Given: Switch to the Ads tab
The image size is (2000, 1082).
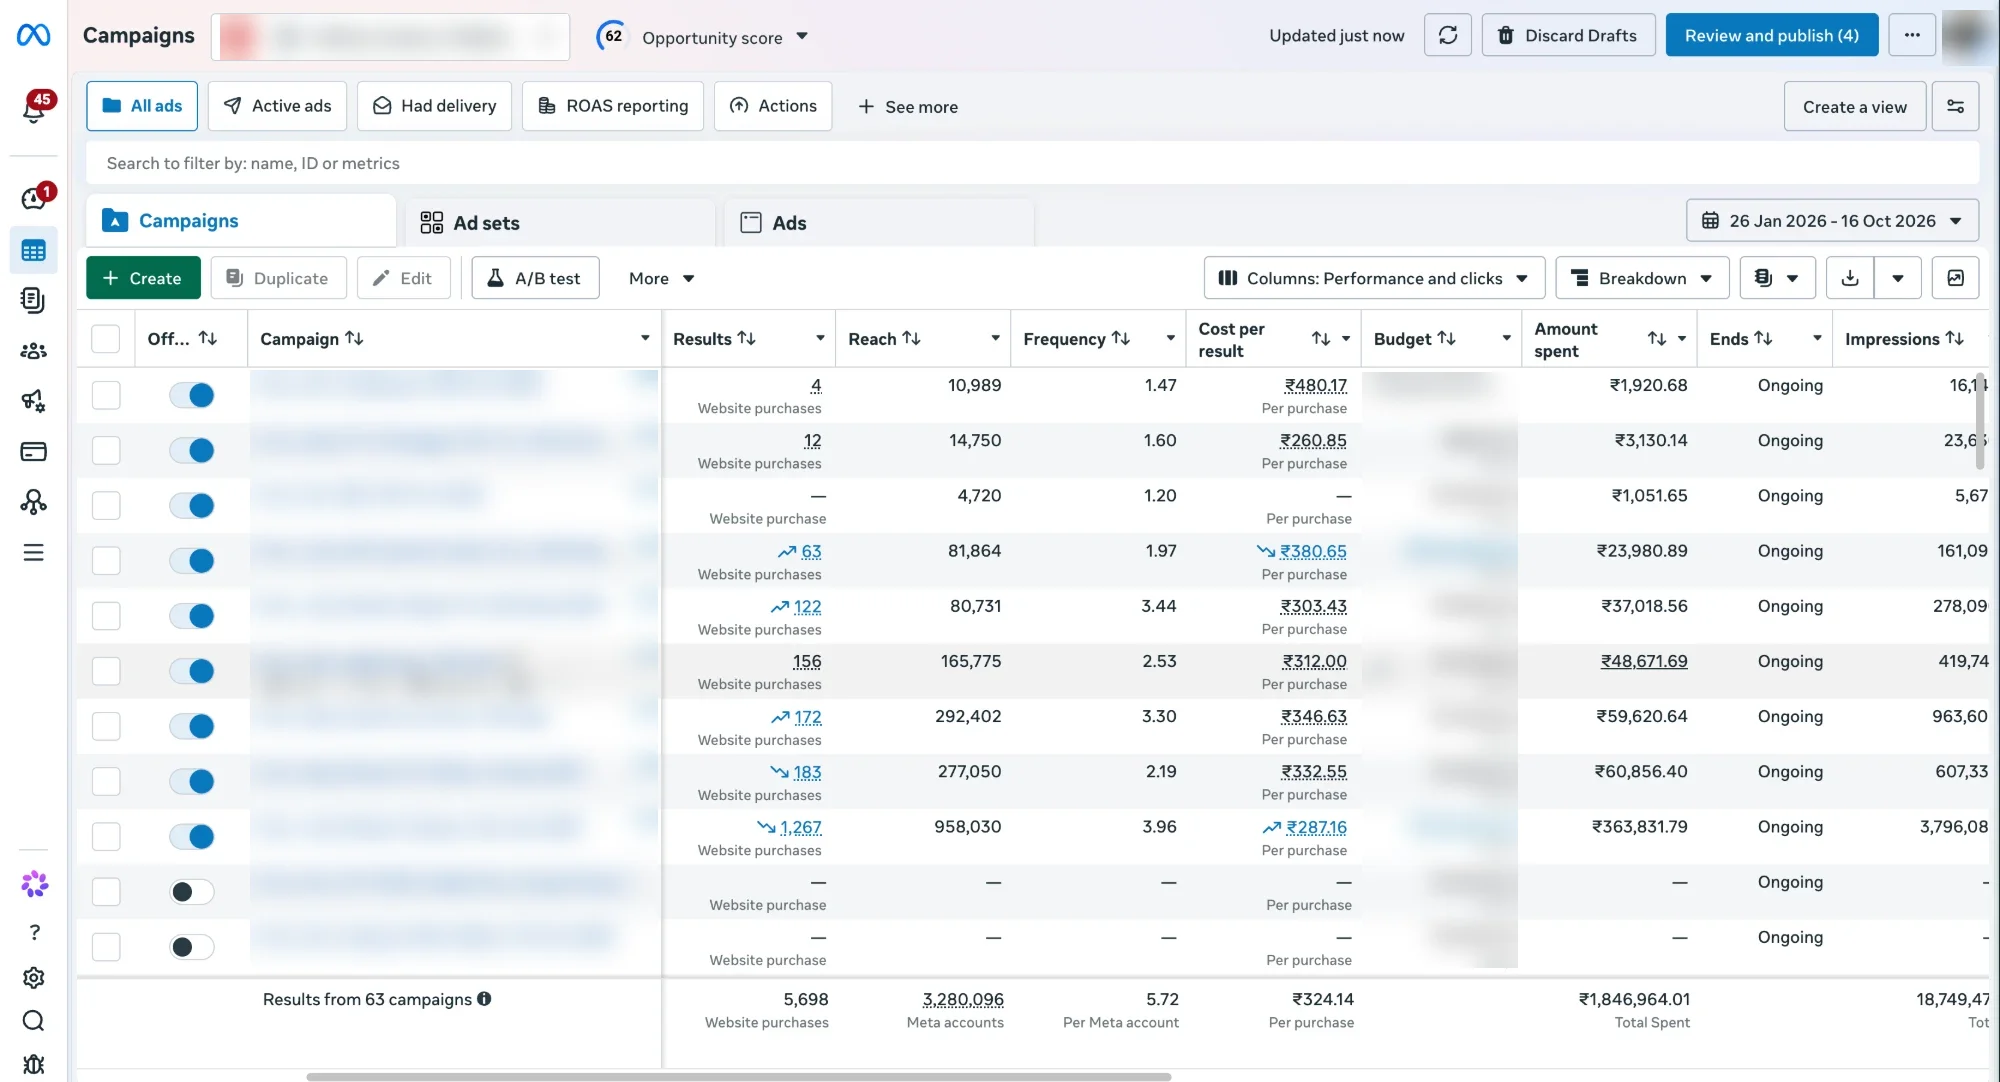Looking at the screenshot, I should coord(880,222).
